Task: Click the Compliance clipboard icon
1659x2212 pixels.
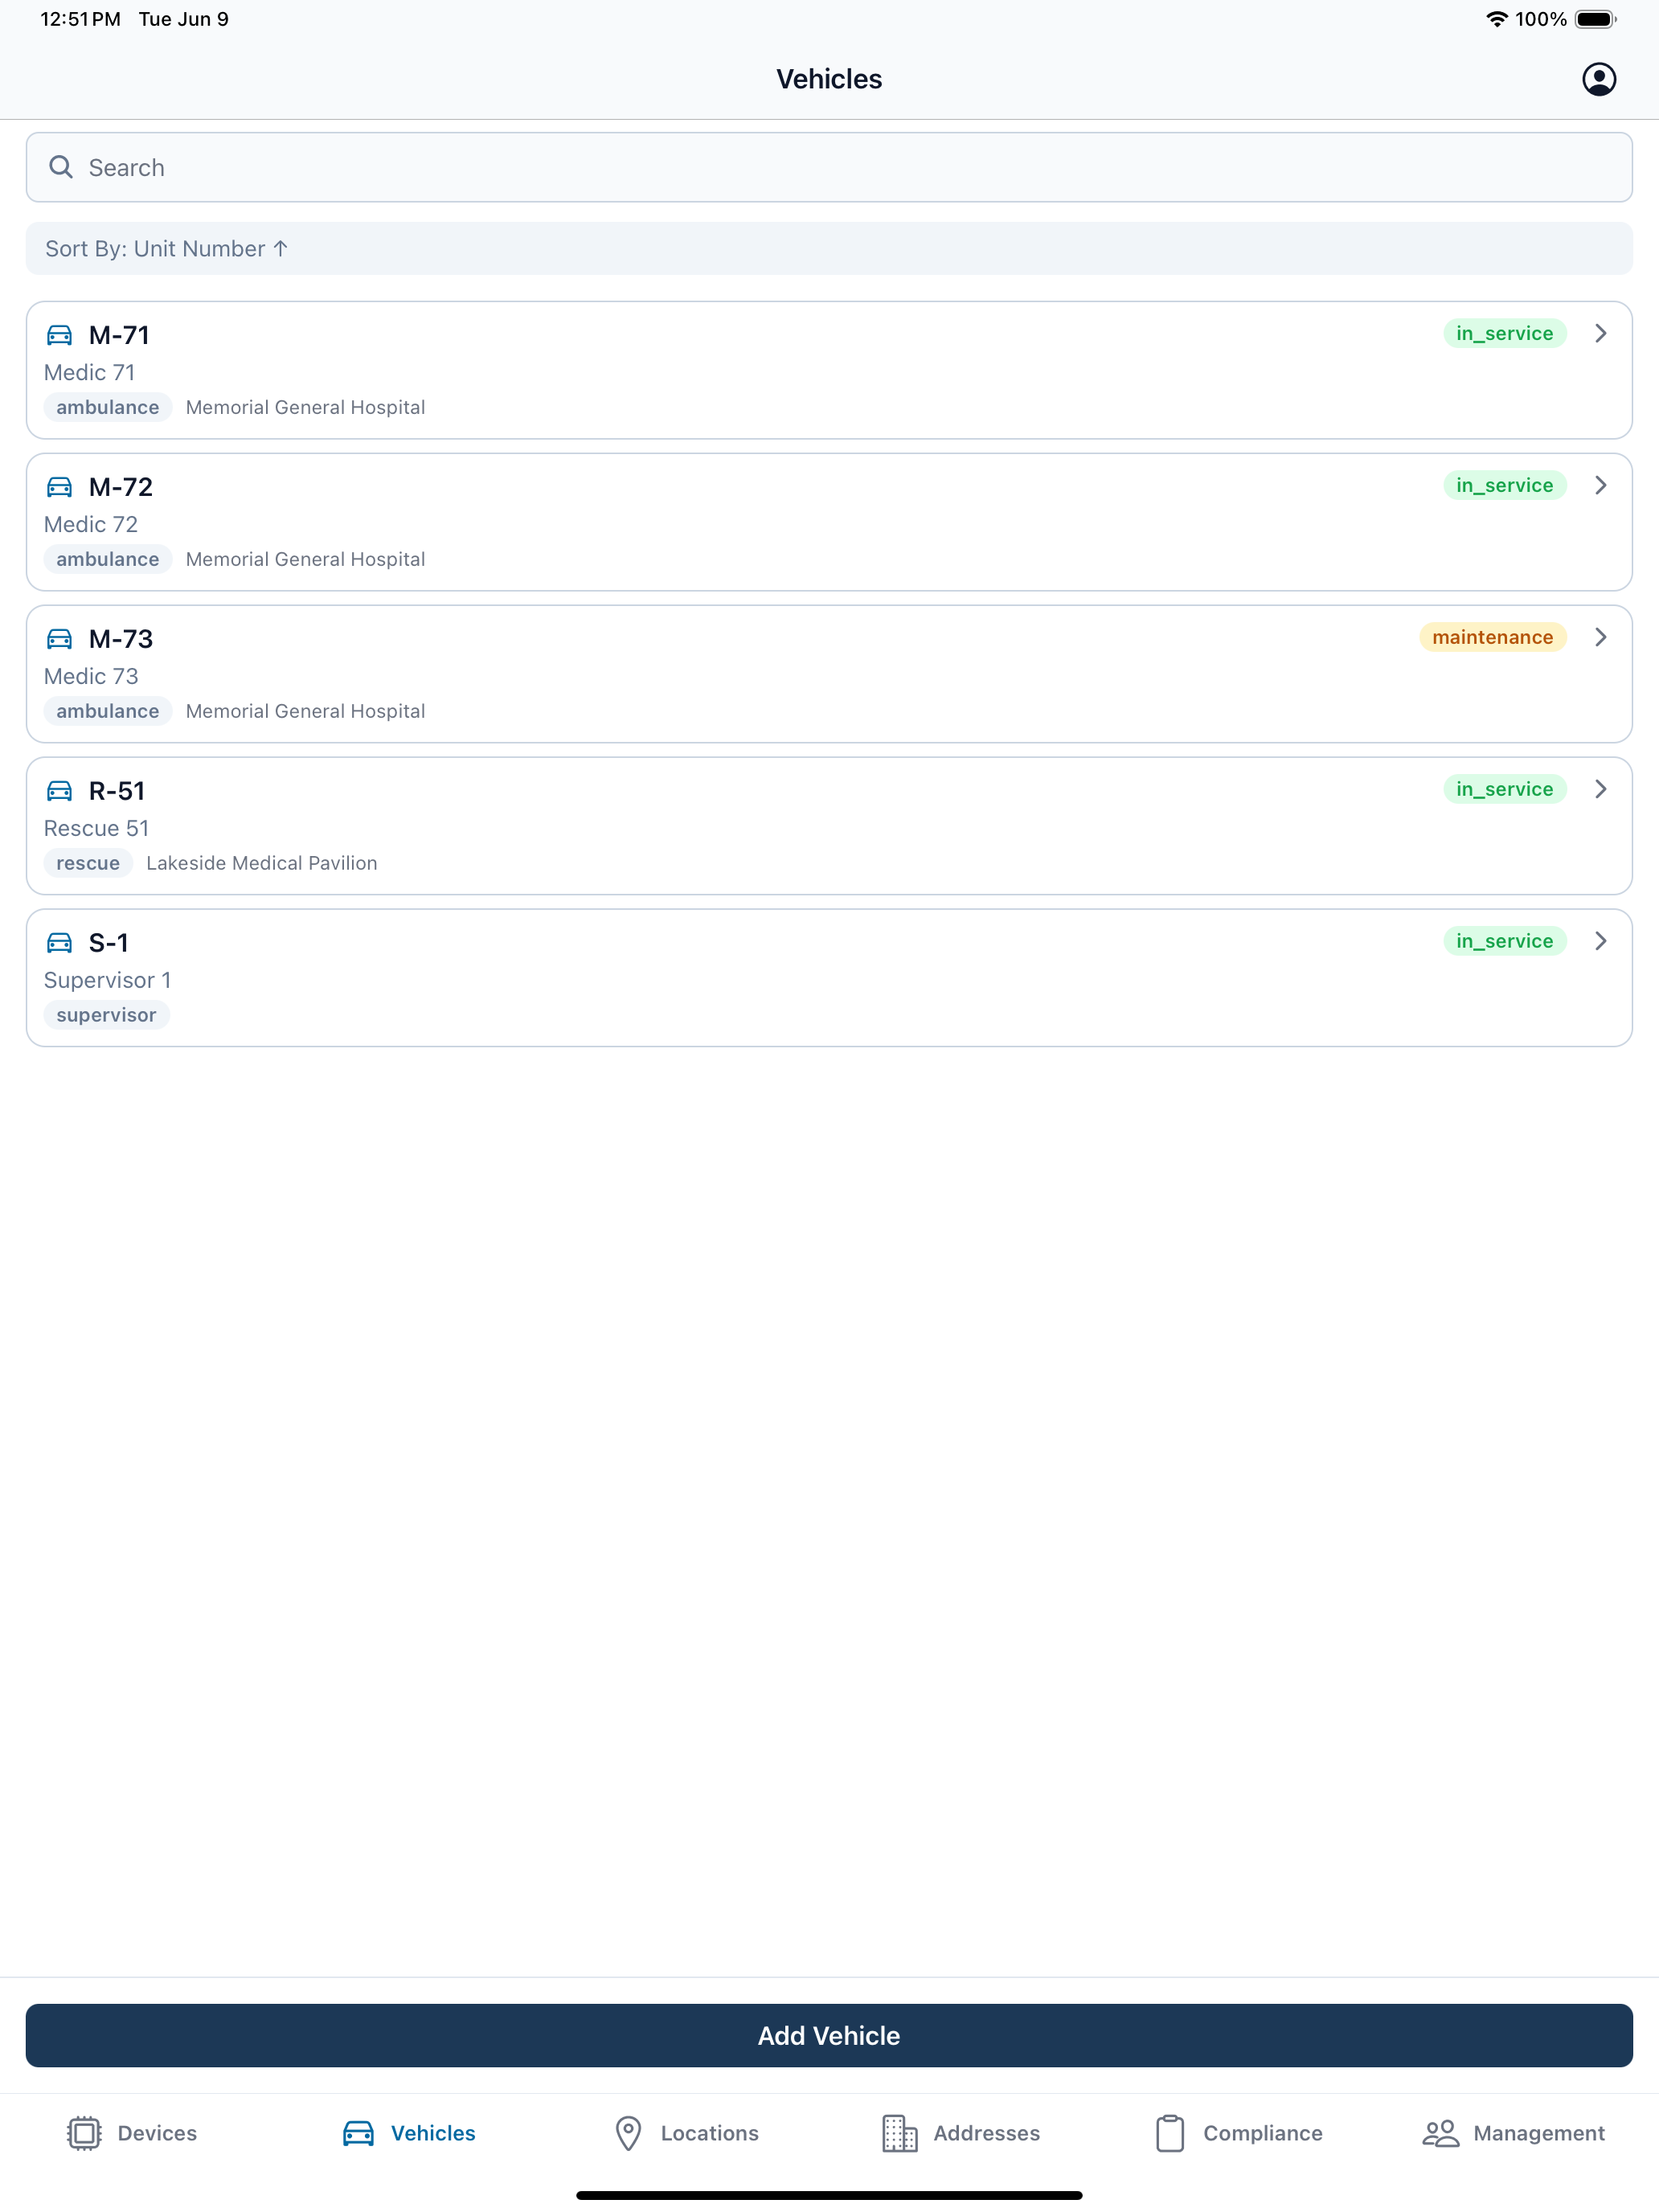Action: tap(1170, 2133)
